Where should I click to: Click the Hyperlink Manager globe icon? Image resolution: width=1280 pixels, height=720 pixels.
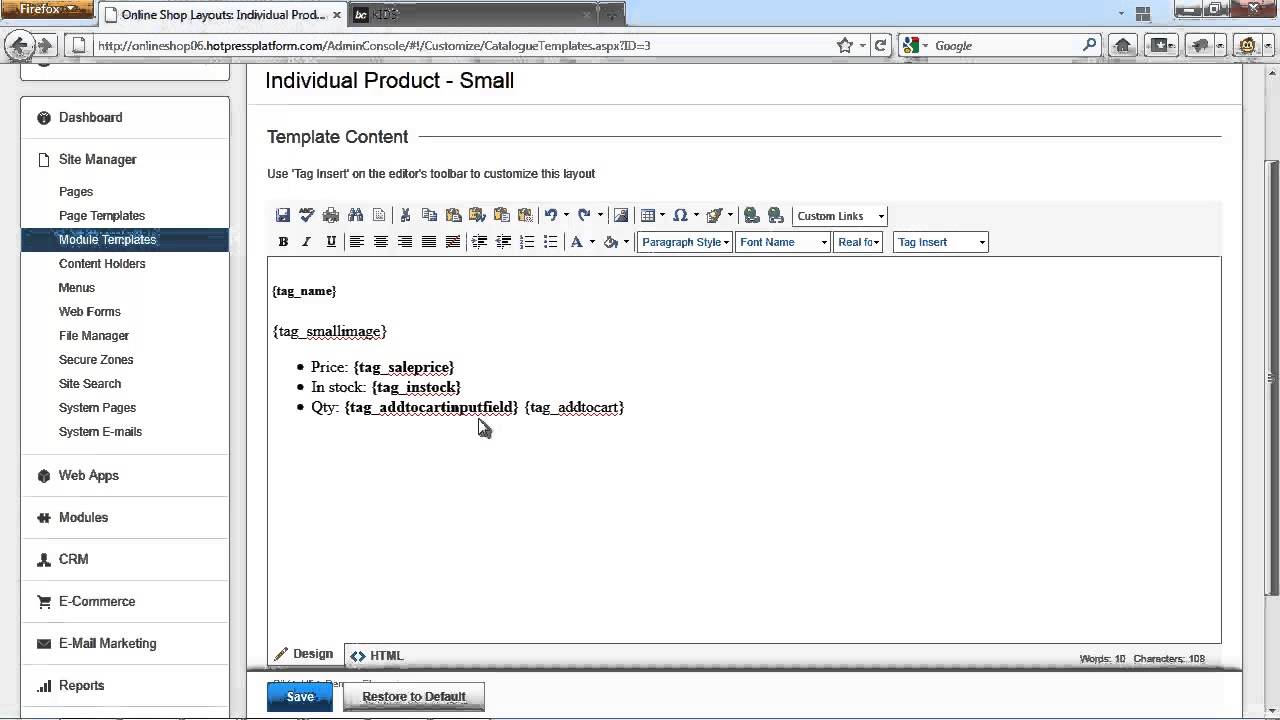pyautogui.click(x=752, y=215)
